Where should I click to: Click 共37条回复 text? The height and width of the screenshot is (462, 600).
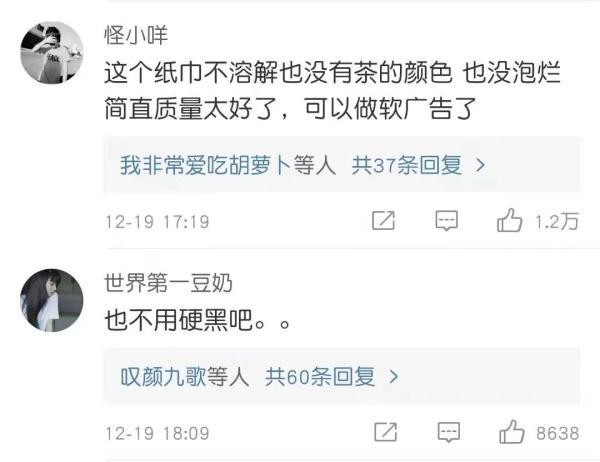[x=406, y=165]
